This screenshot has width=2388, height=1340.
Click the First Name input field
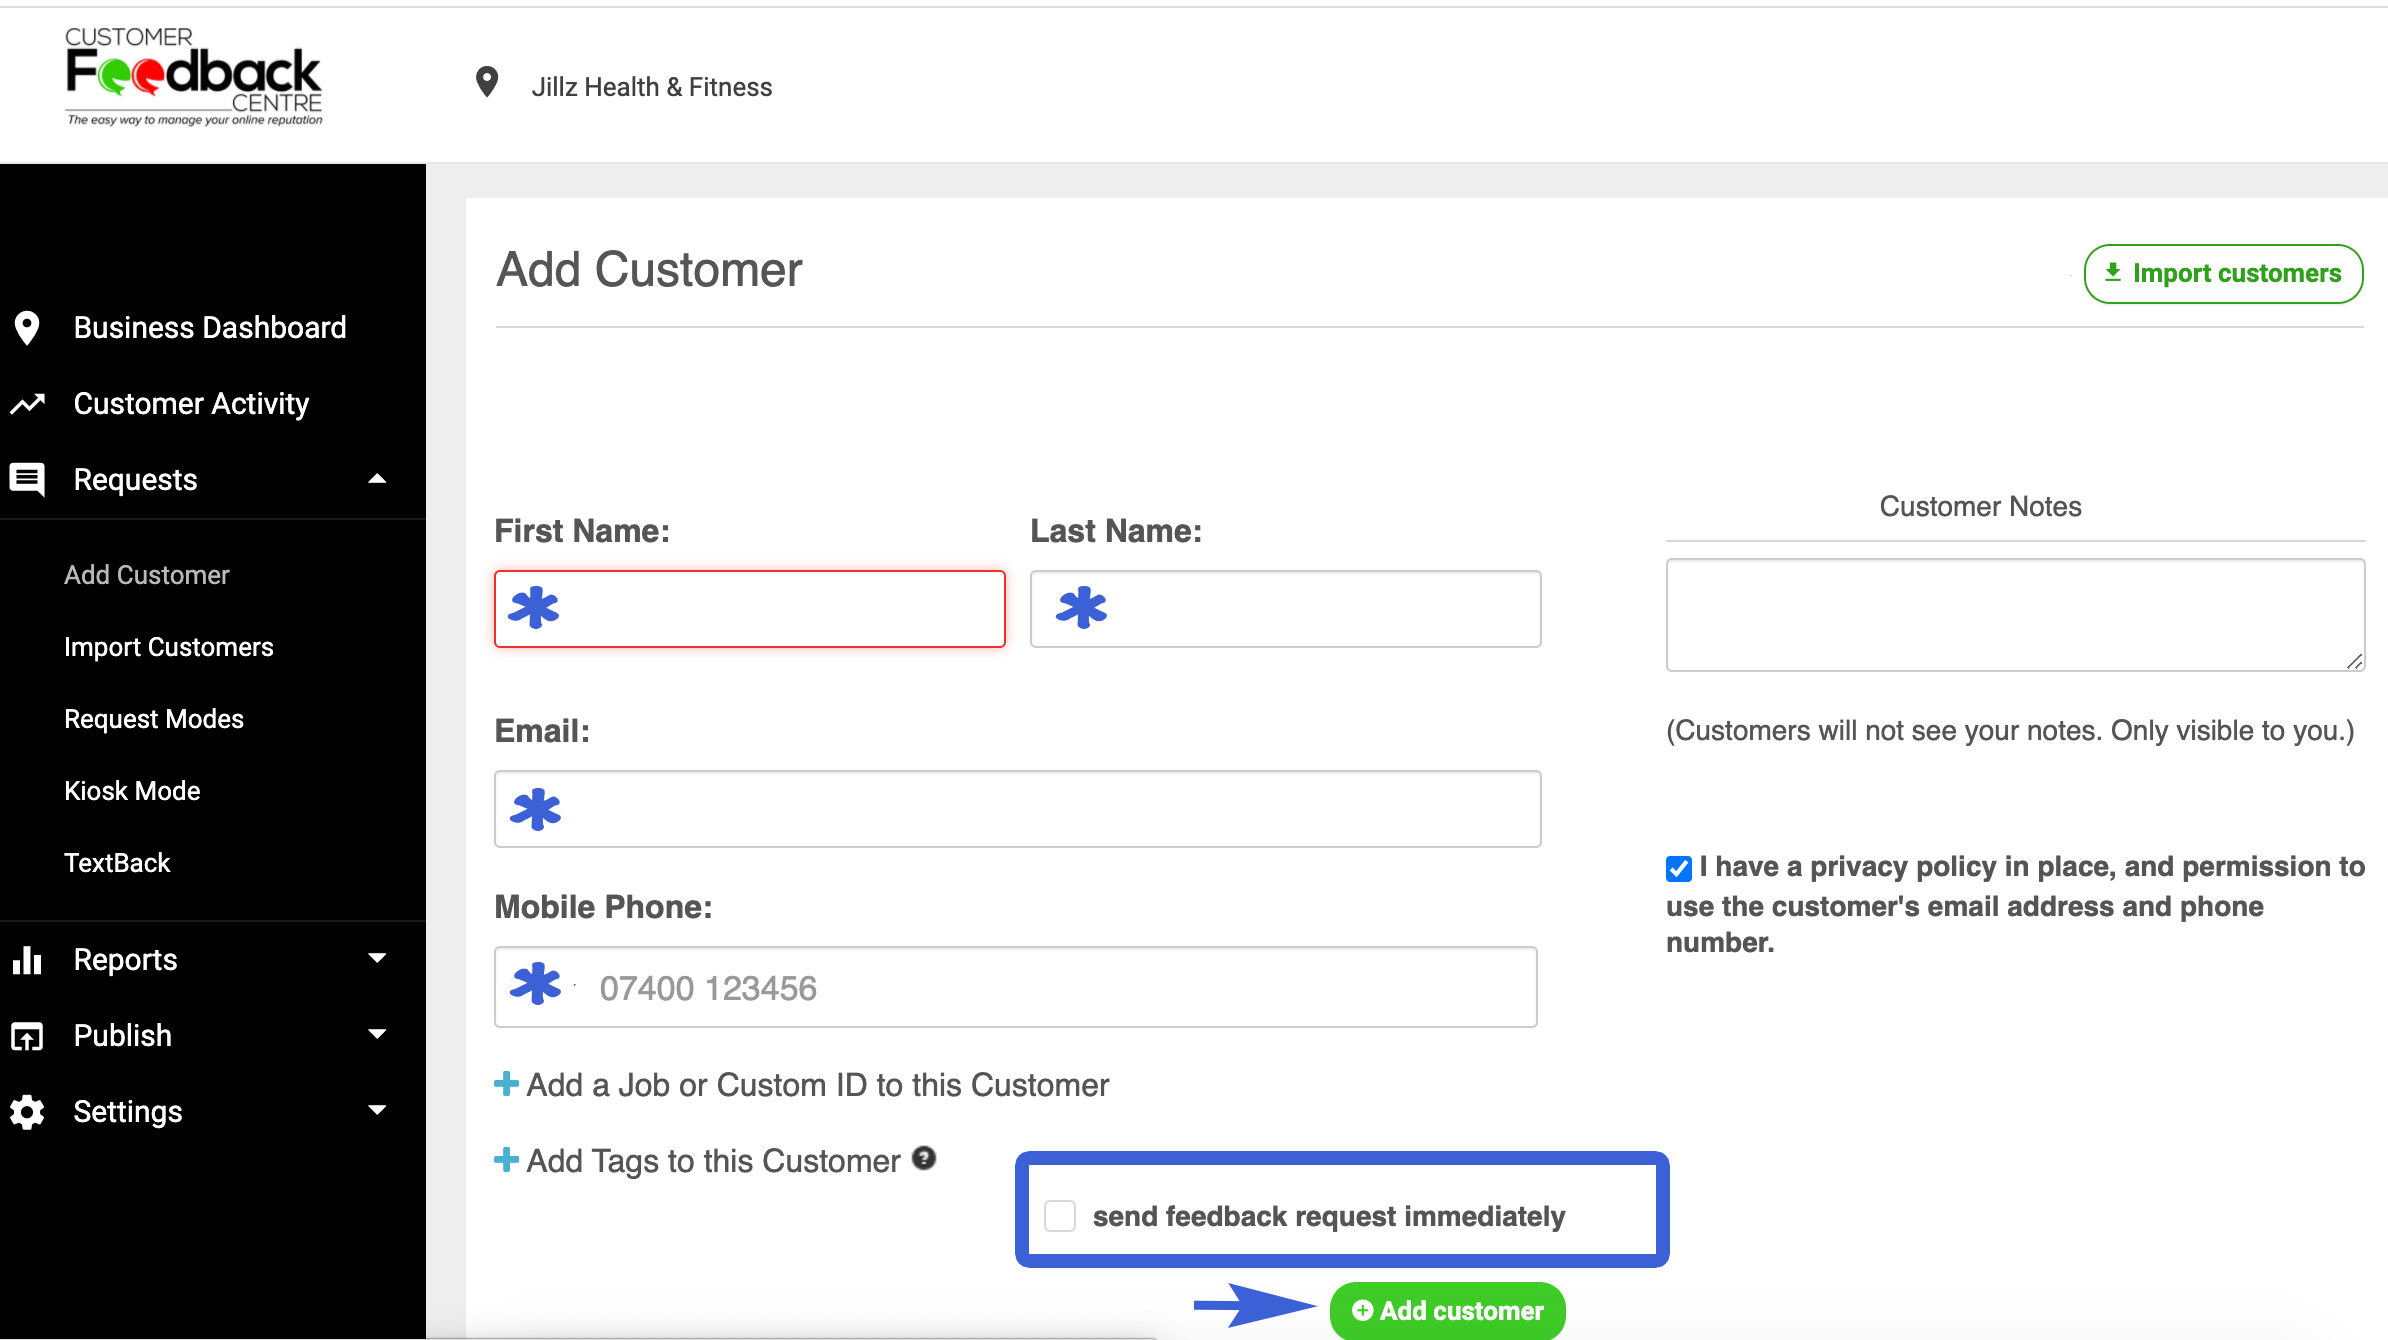tap(750, 608)
